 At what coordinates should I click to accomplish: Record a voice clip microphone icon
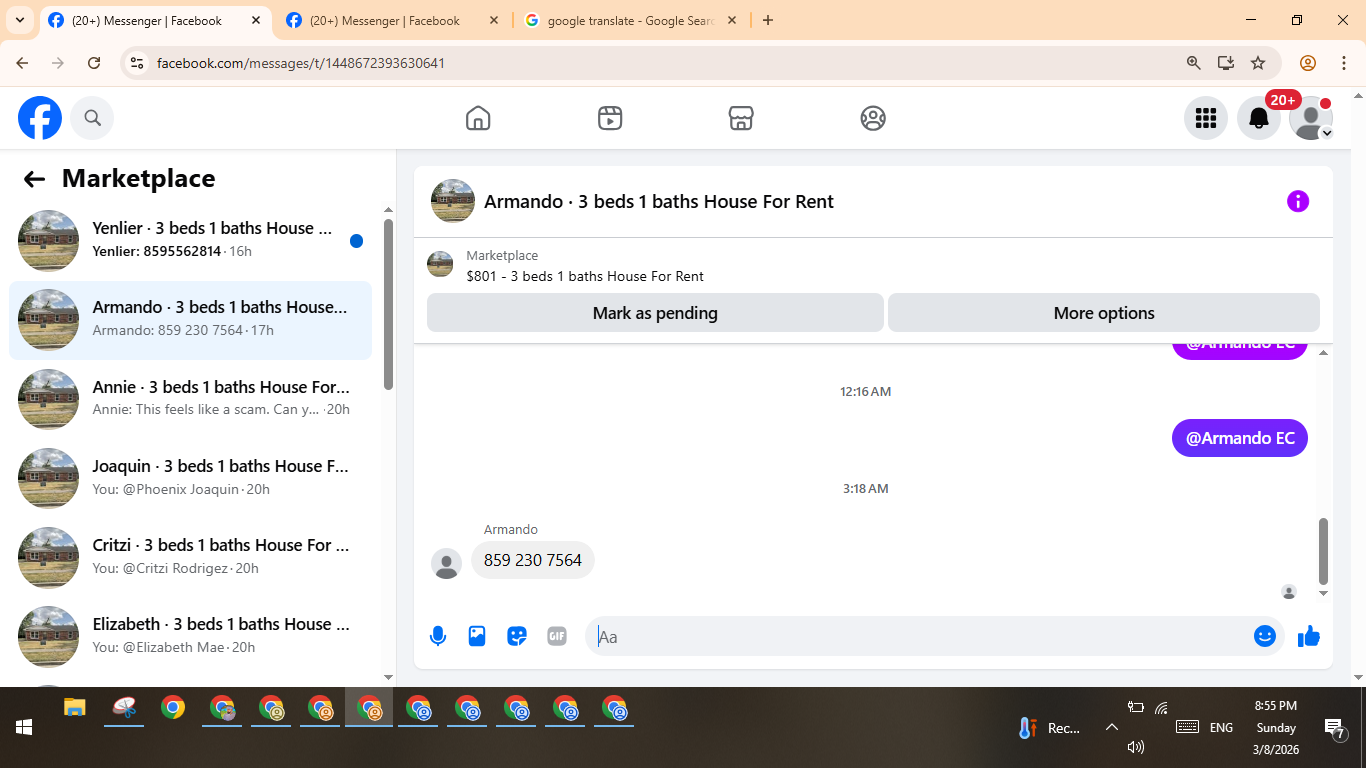point(438,636)
